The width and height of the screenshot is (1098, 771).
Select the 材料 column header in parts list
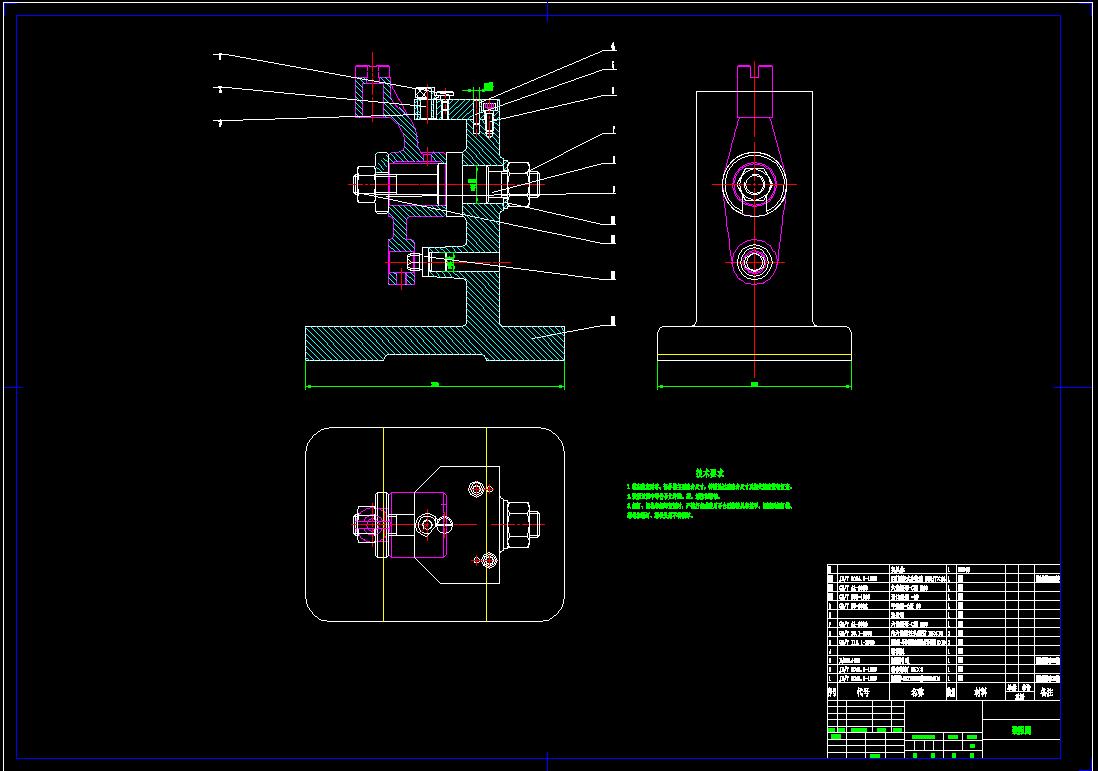(x=980, y=692)
